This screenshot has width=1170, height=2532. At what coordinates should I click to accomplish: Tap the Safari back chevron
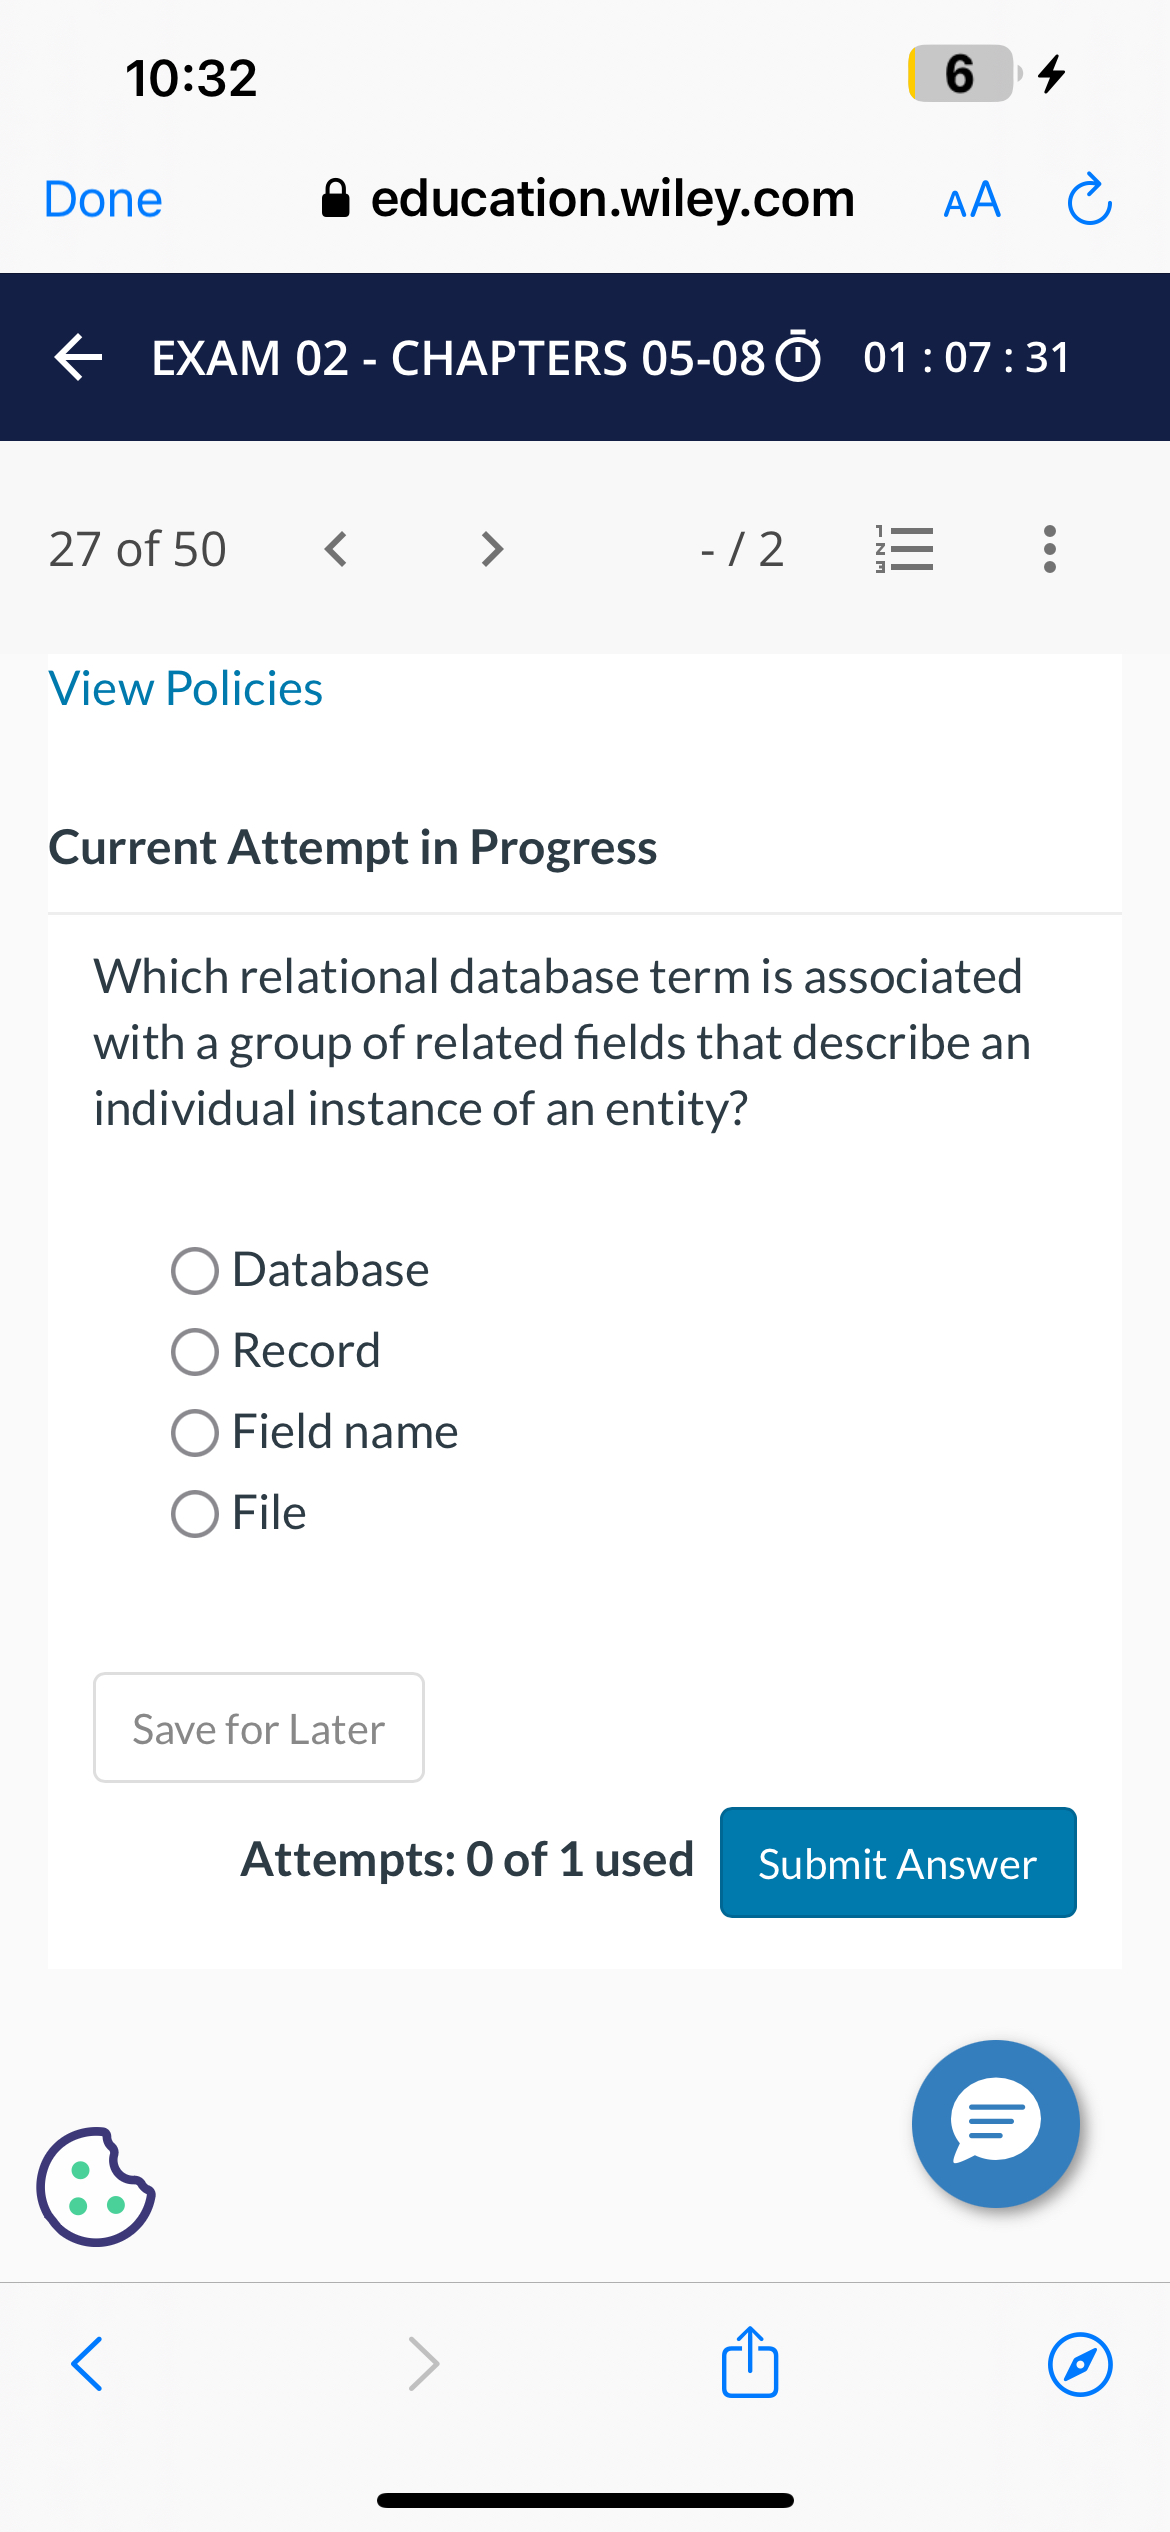pos(86,2364)
